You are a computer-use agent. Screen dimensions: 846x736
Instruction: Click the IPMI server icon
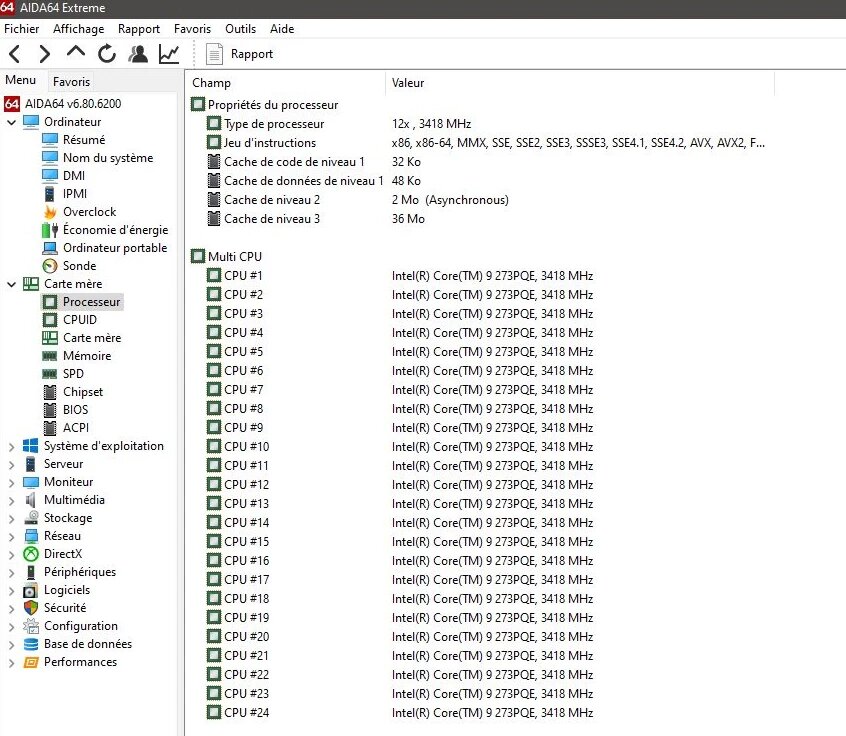click(x=50, y=194)
